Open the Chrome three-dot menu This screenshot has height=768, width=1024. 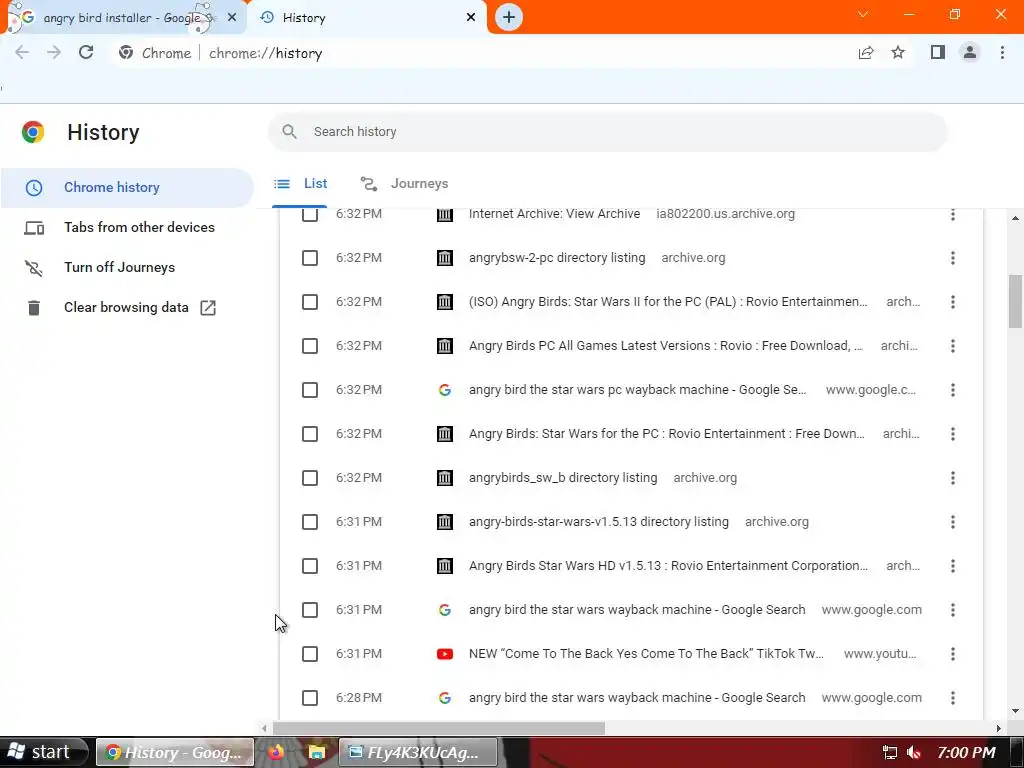(x=1002, y=52)
